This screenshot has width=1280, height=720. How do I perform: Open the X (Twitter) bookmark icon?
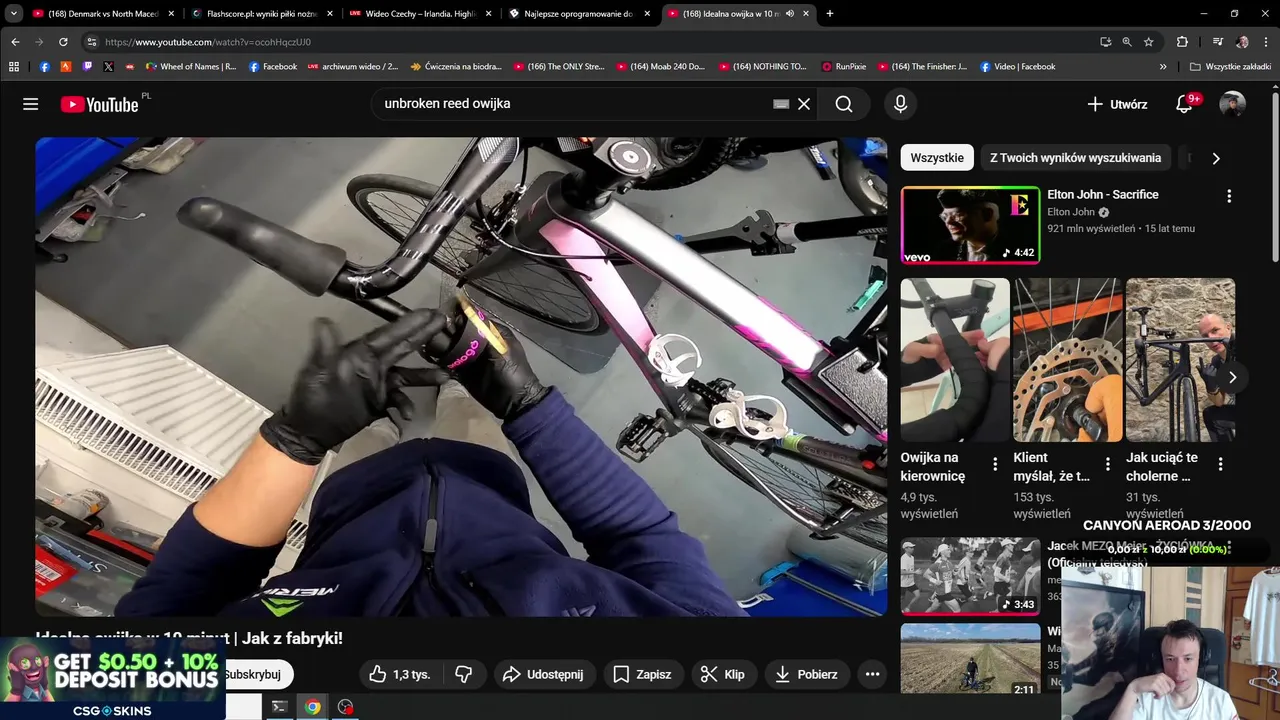coord(108,67)
